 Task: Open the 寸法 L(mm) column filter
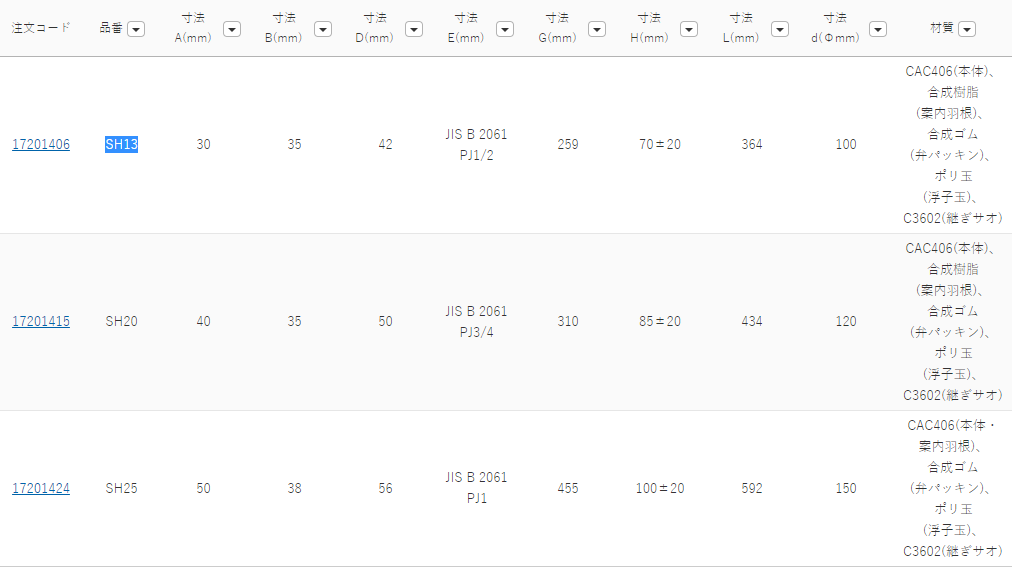[780, 29]
